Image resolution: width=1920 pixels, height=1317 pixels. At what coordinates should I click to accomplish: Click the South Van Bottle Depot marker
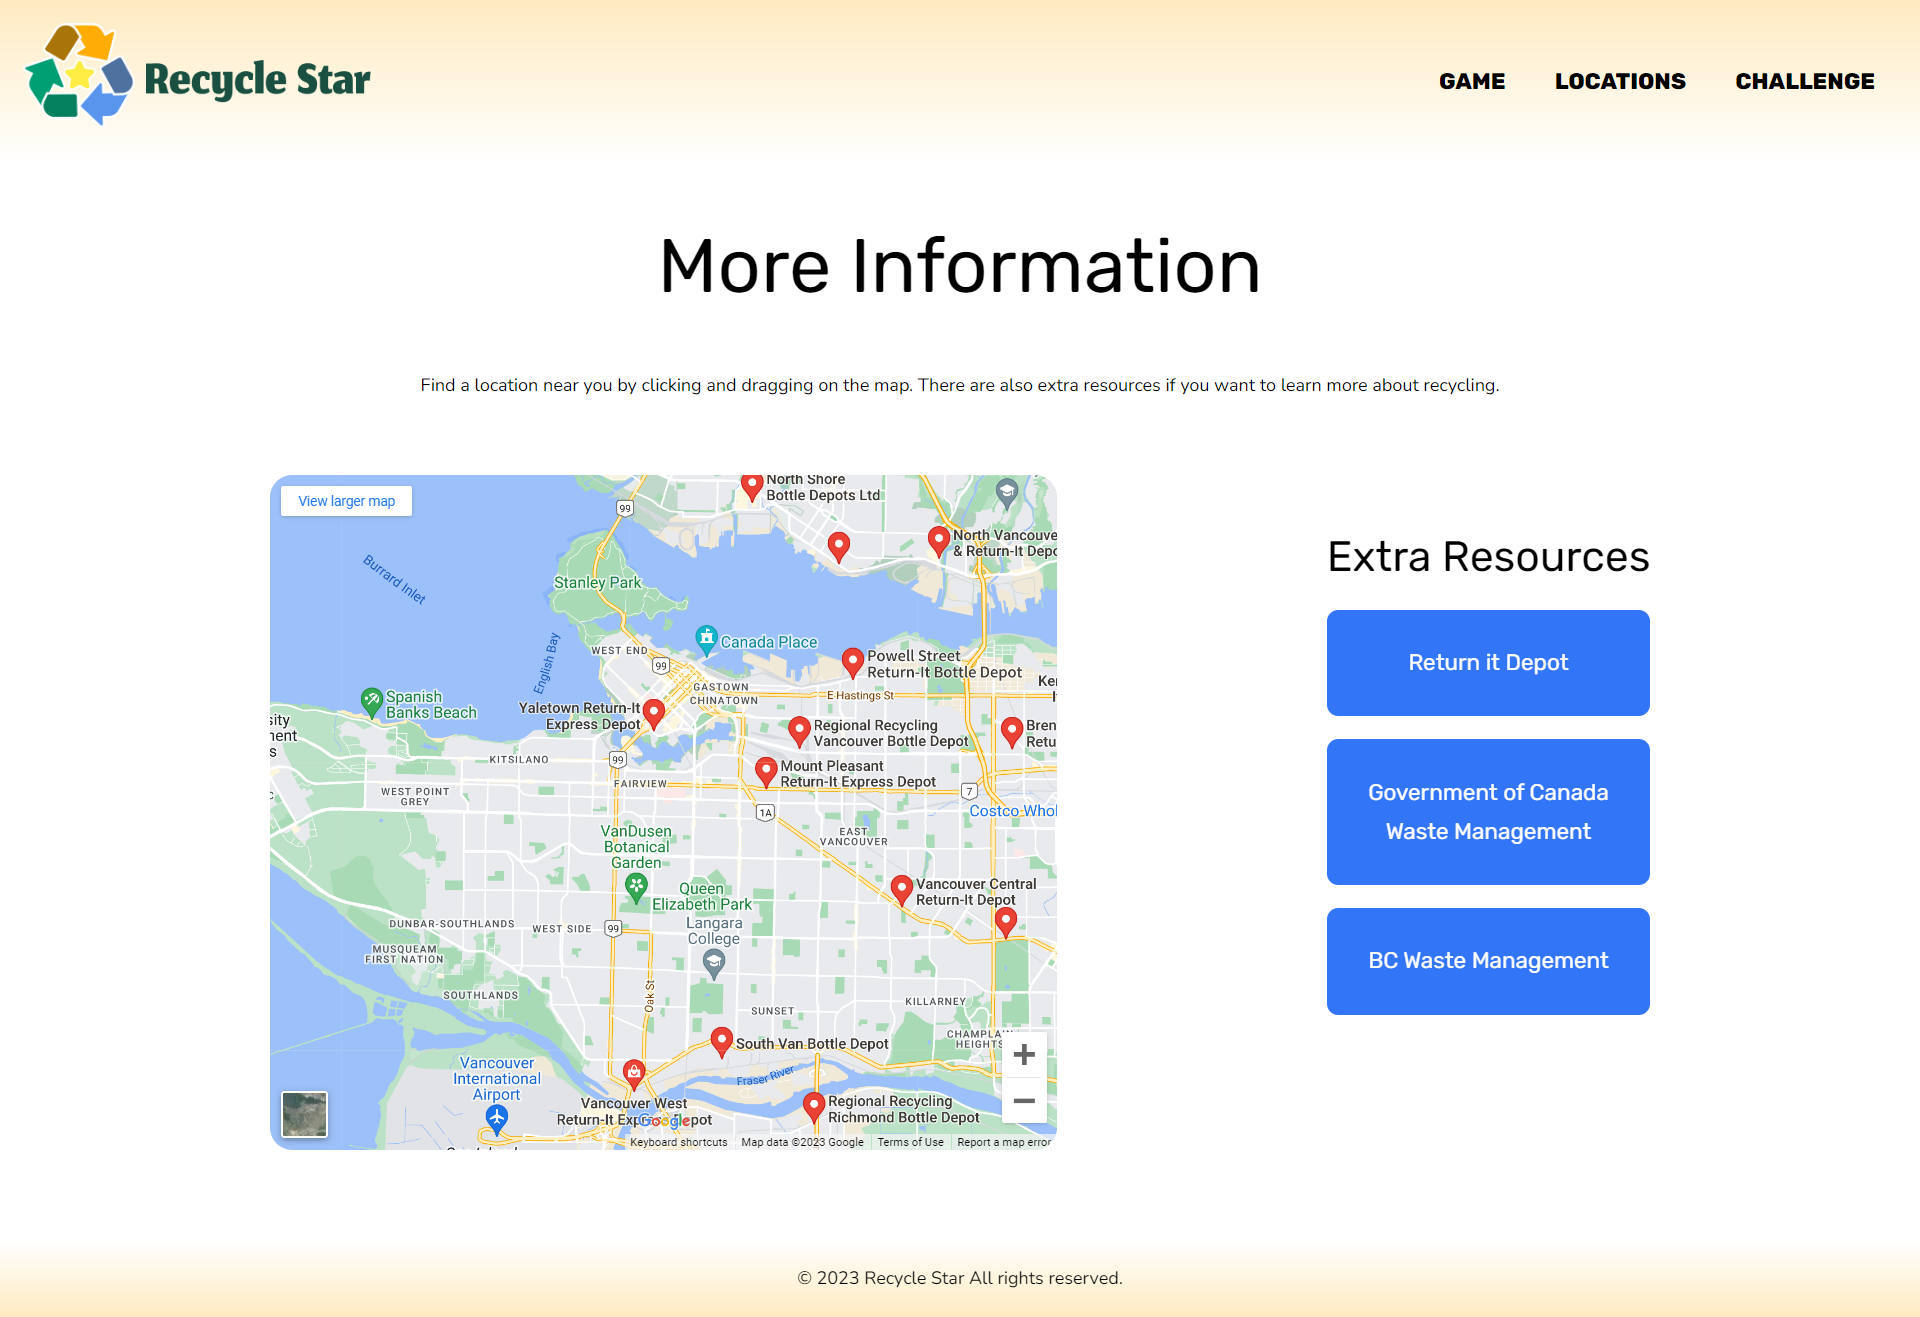[721, 1040]
